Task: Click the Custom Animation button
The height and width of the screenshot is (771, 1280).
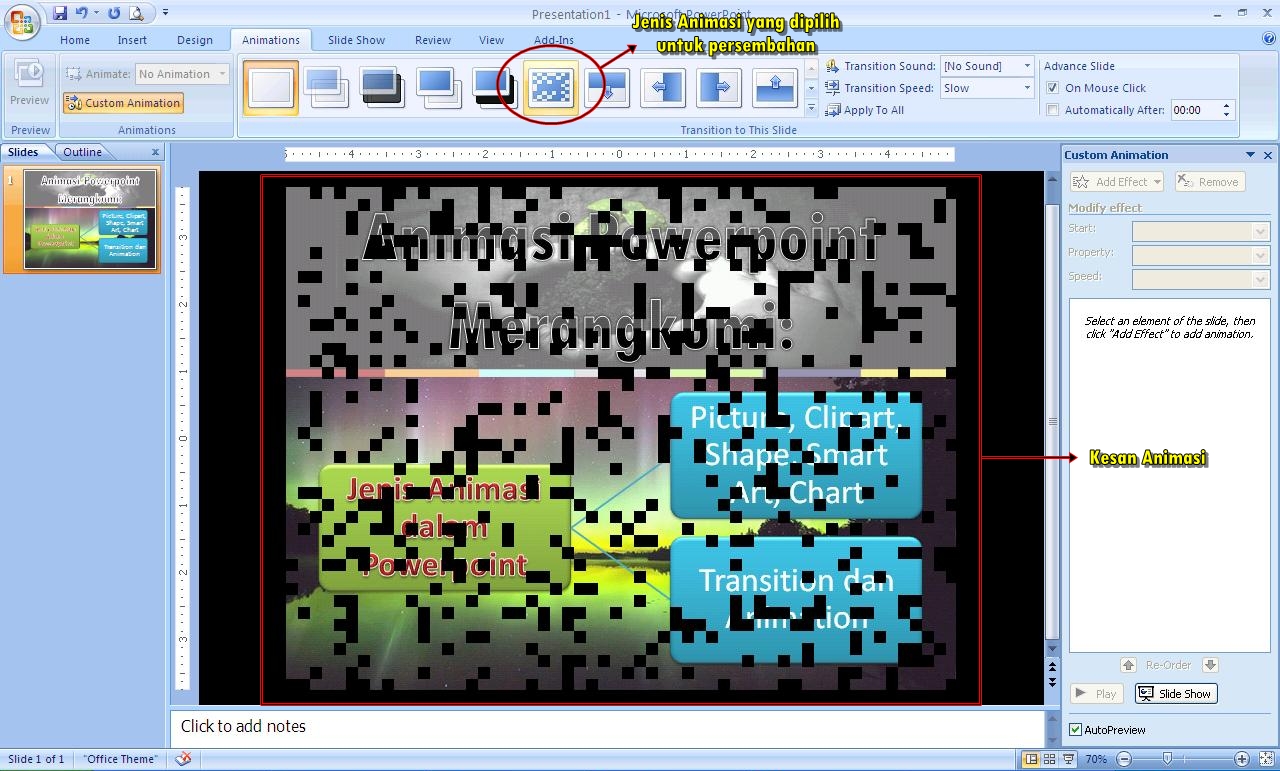Action: [123, 103]
